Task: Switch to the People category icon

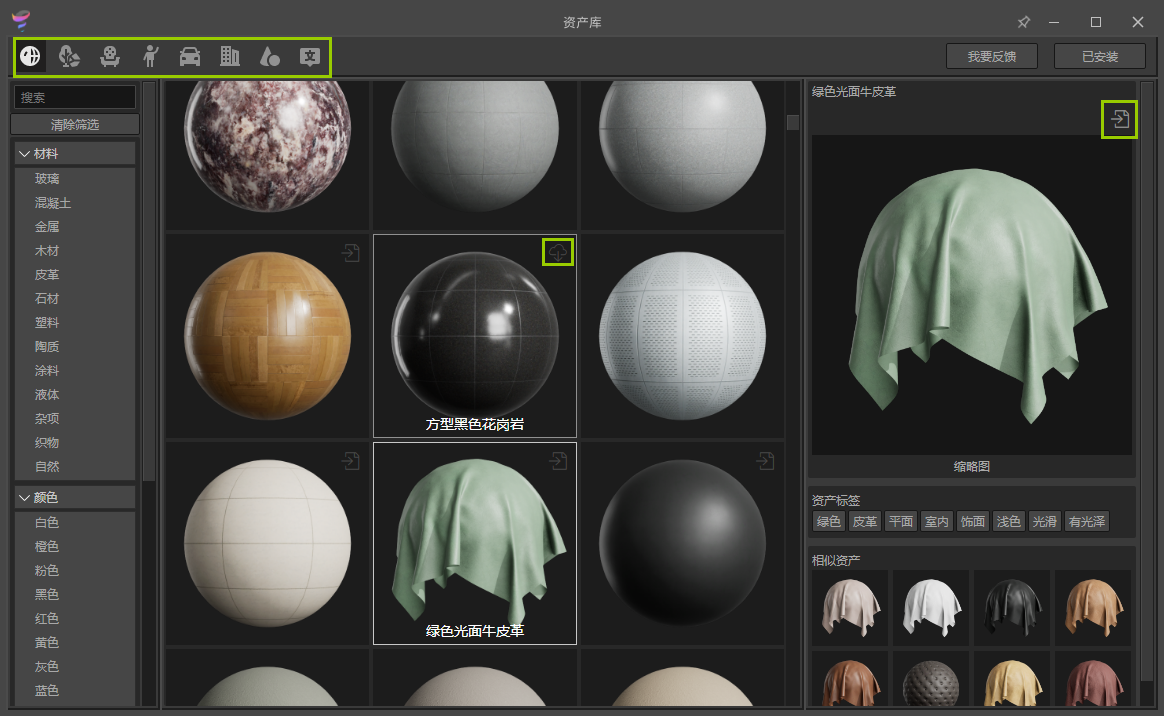Action: pos(150,56)
